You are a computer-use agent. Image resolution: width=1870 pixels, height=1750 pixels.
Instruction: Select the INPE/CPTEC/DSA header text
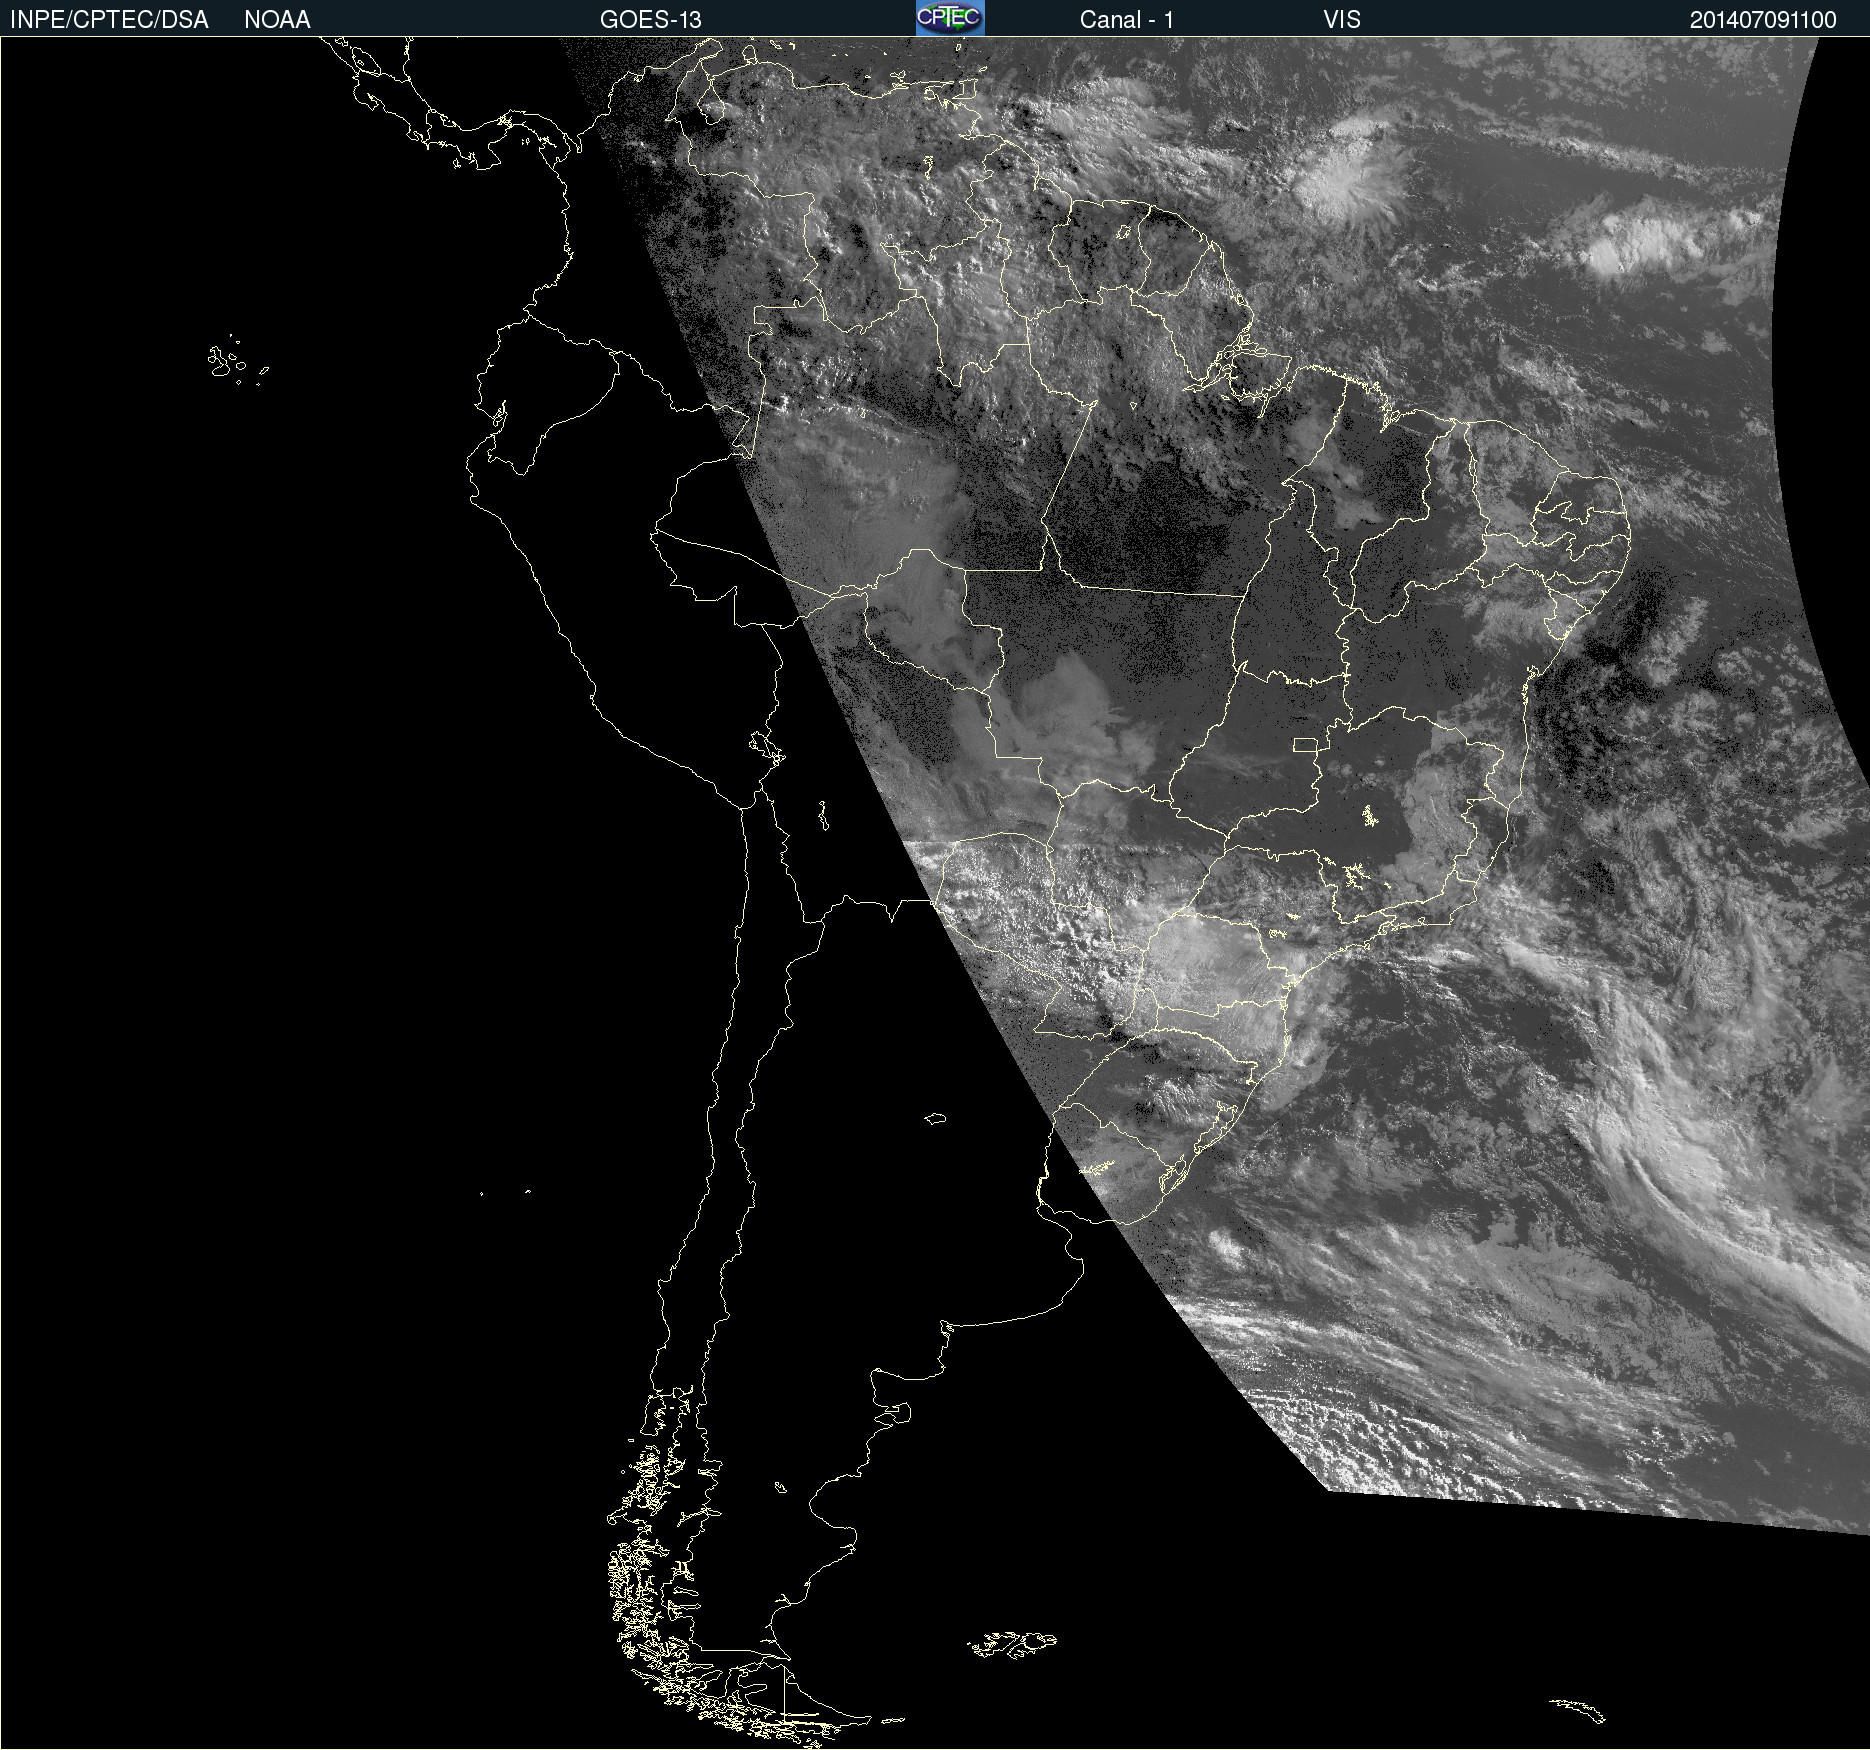click(x=109, y=20)
